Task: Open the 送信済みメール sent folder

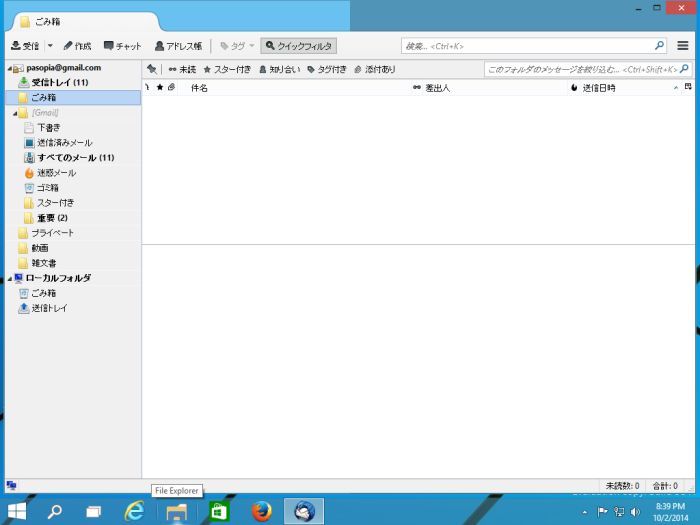Action: 64,143
